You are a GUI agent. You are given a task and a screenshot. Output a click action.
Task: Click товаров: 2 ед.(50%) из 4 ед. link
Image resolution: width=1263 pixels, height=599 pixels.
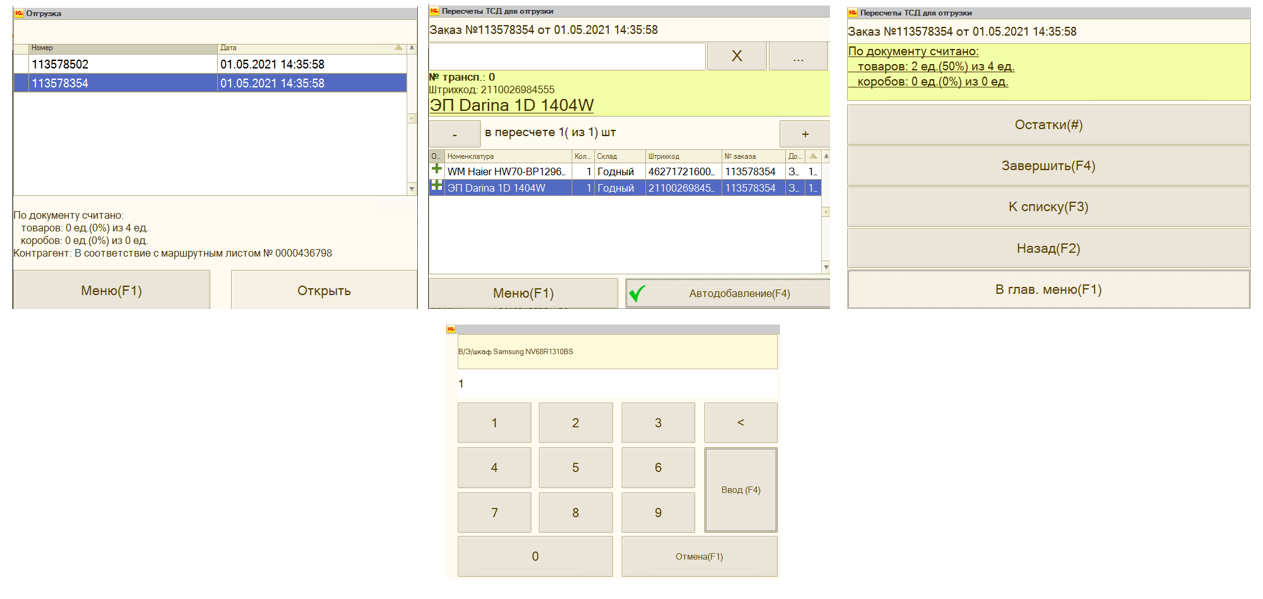click(936, 66)
